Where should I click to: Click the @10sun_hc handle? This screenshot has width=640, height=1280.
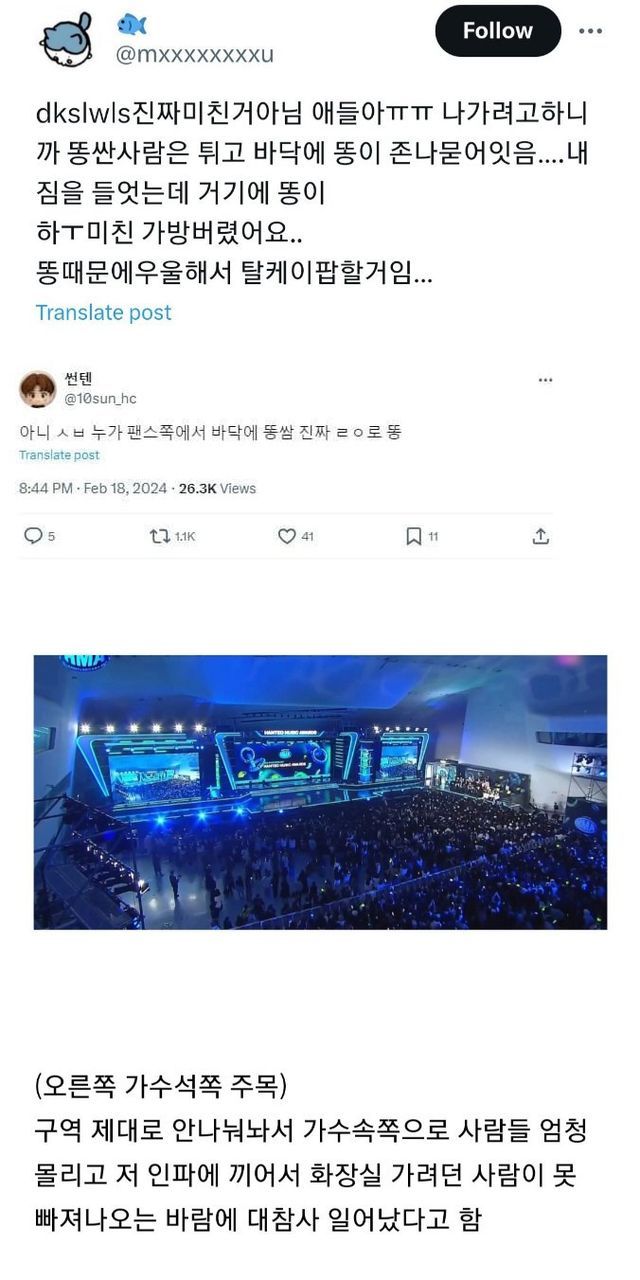click(100, 398)
